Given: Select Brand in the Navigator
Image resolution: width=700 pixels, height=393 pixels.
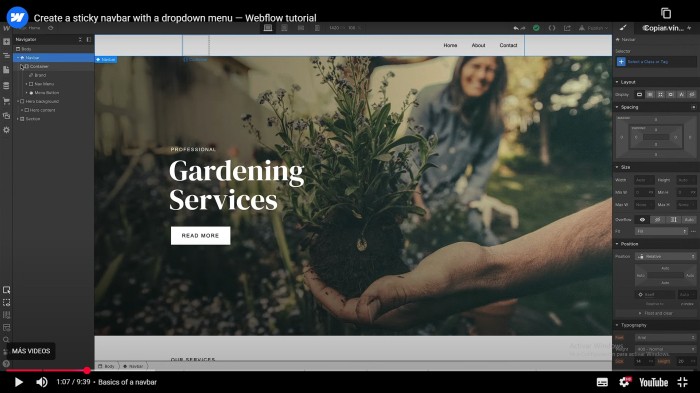Looking at the screenshot, I should coord(40,75).
